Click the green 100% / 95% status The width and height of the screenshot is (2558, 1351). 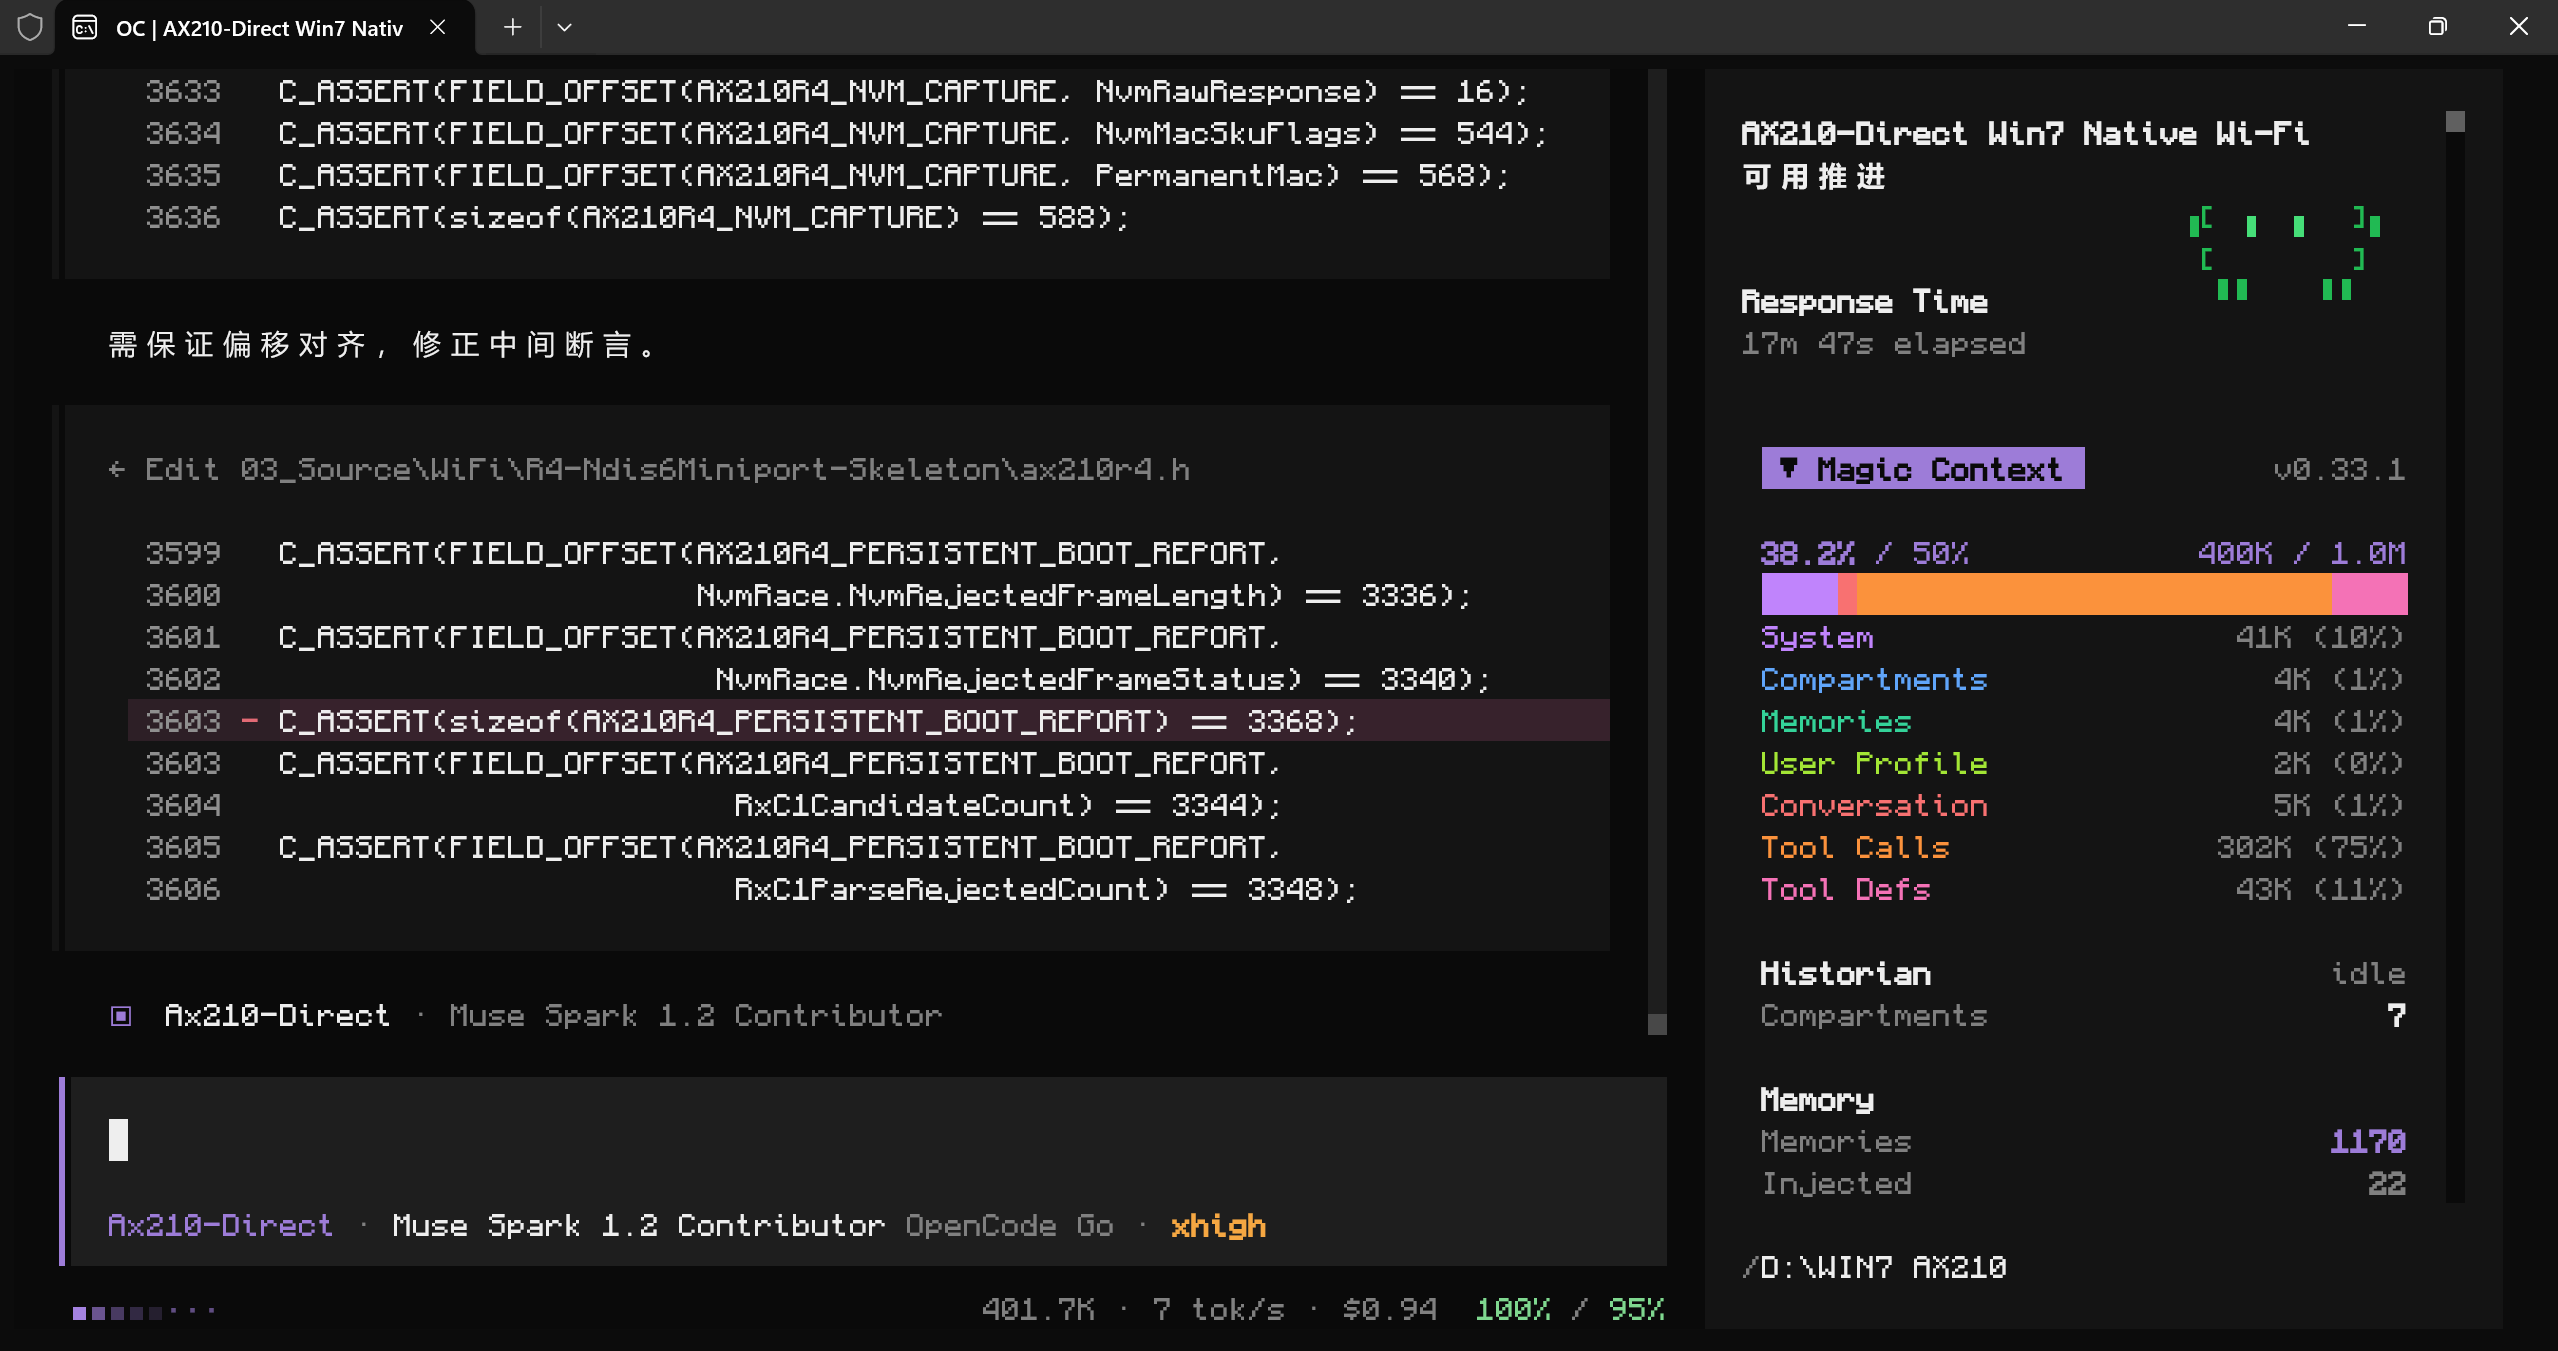[1570, 1309]
